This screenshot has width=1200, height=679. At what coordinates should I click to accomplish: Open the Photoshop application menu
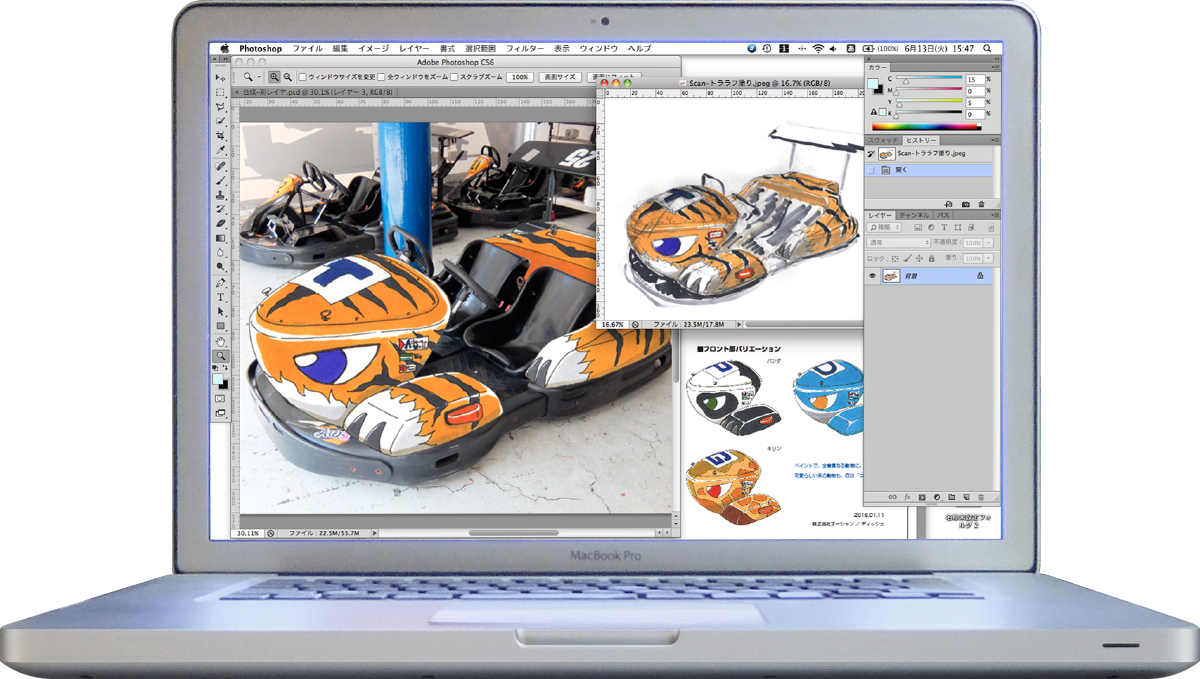[261, 48]
